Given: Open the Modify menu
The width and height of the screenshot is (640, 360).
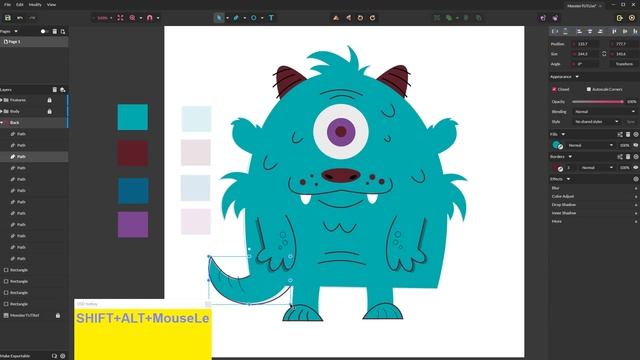Looking at the screenshot, I should 35,5.
